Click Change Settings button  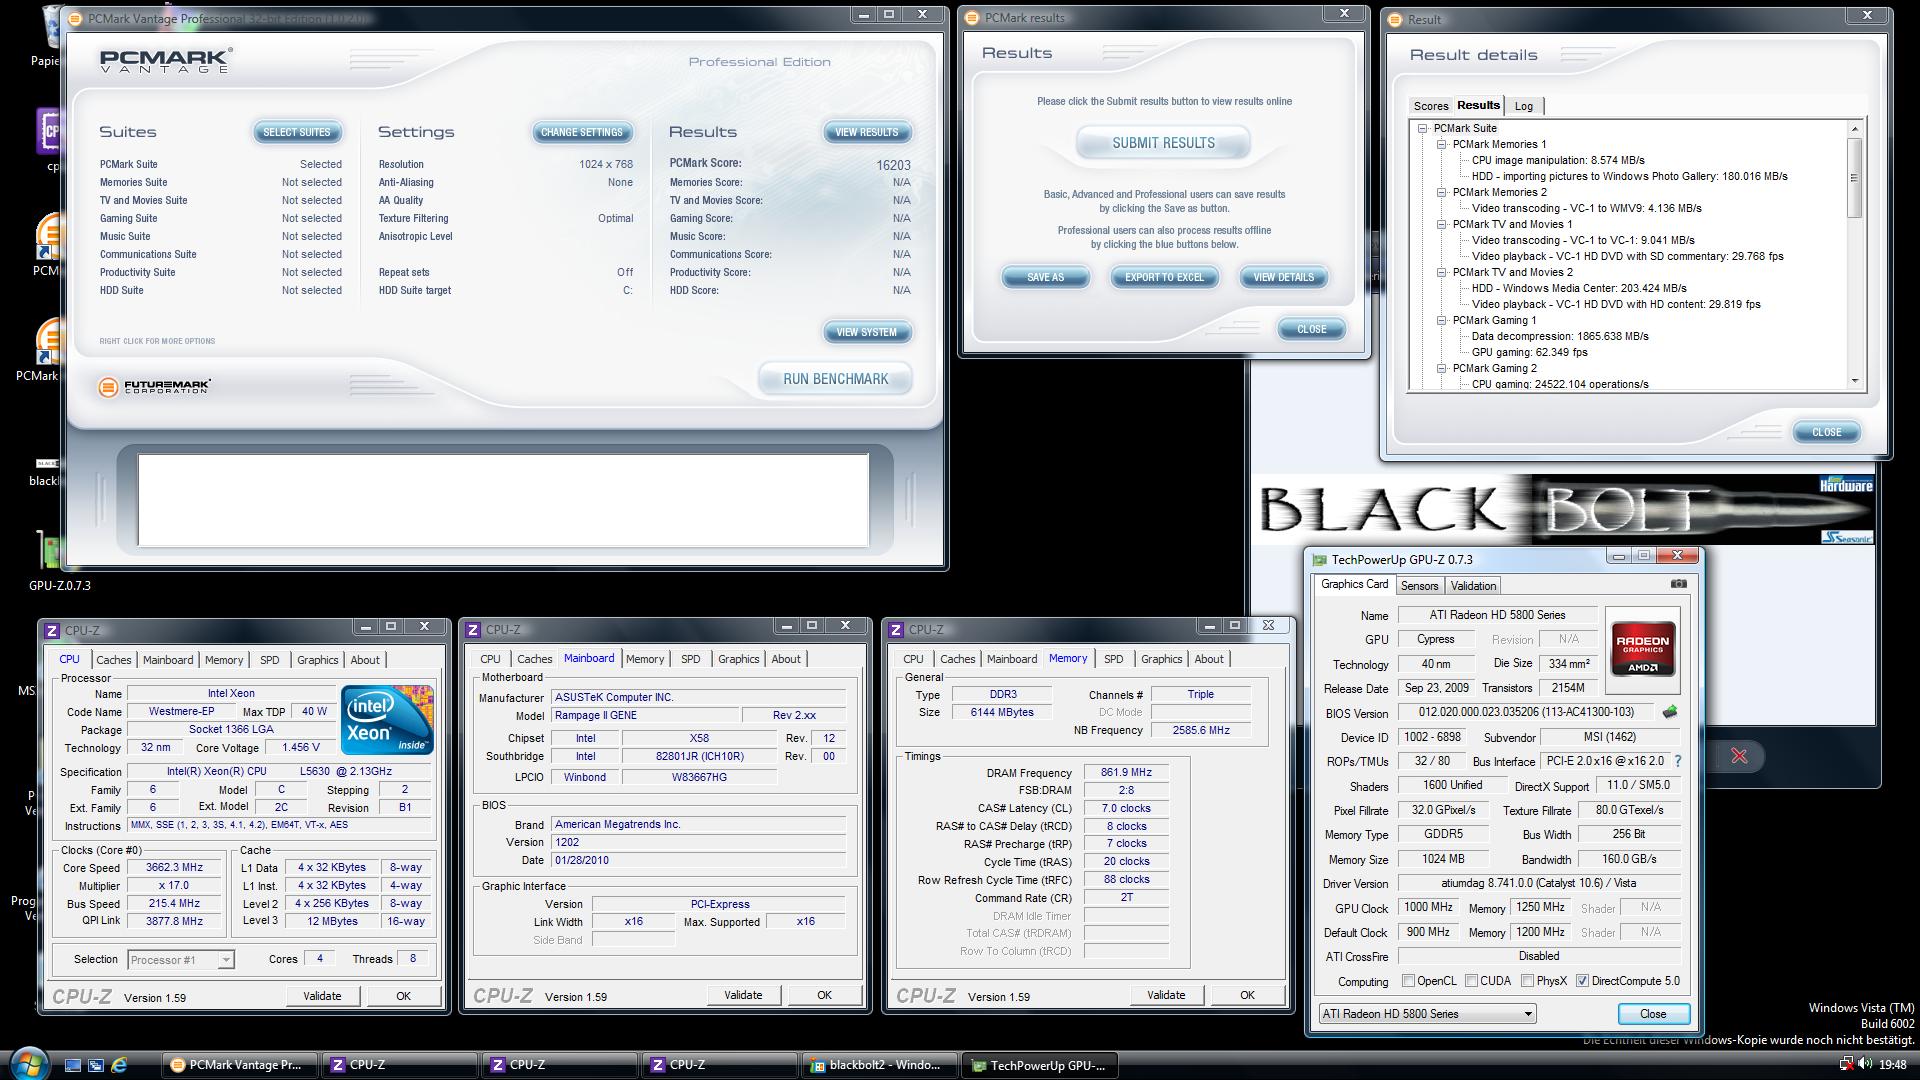[x=581, y=132]
